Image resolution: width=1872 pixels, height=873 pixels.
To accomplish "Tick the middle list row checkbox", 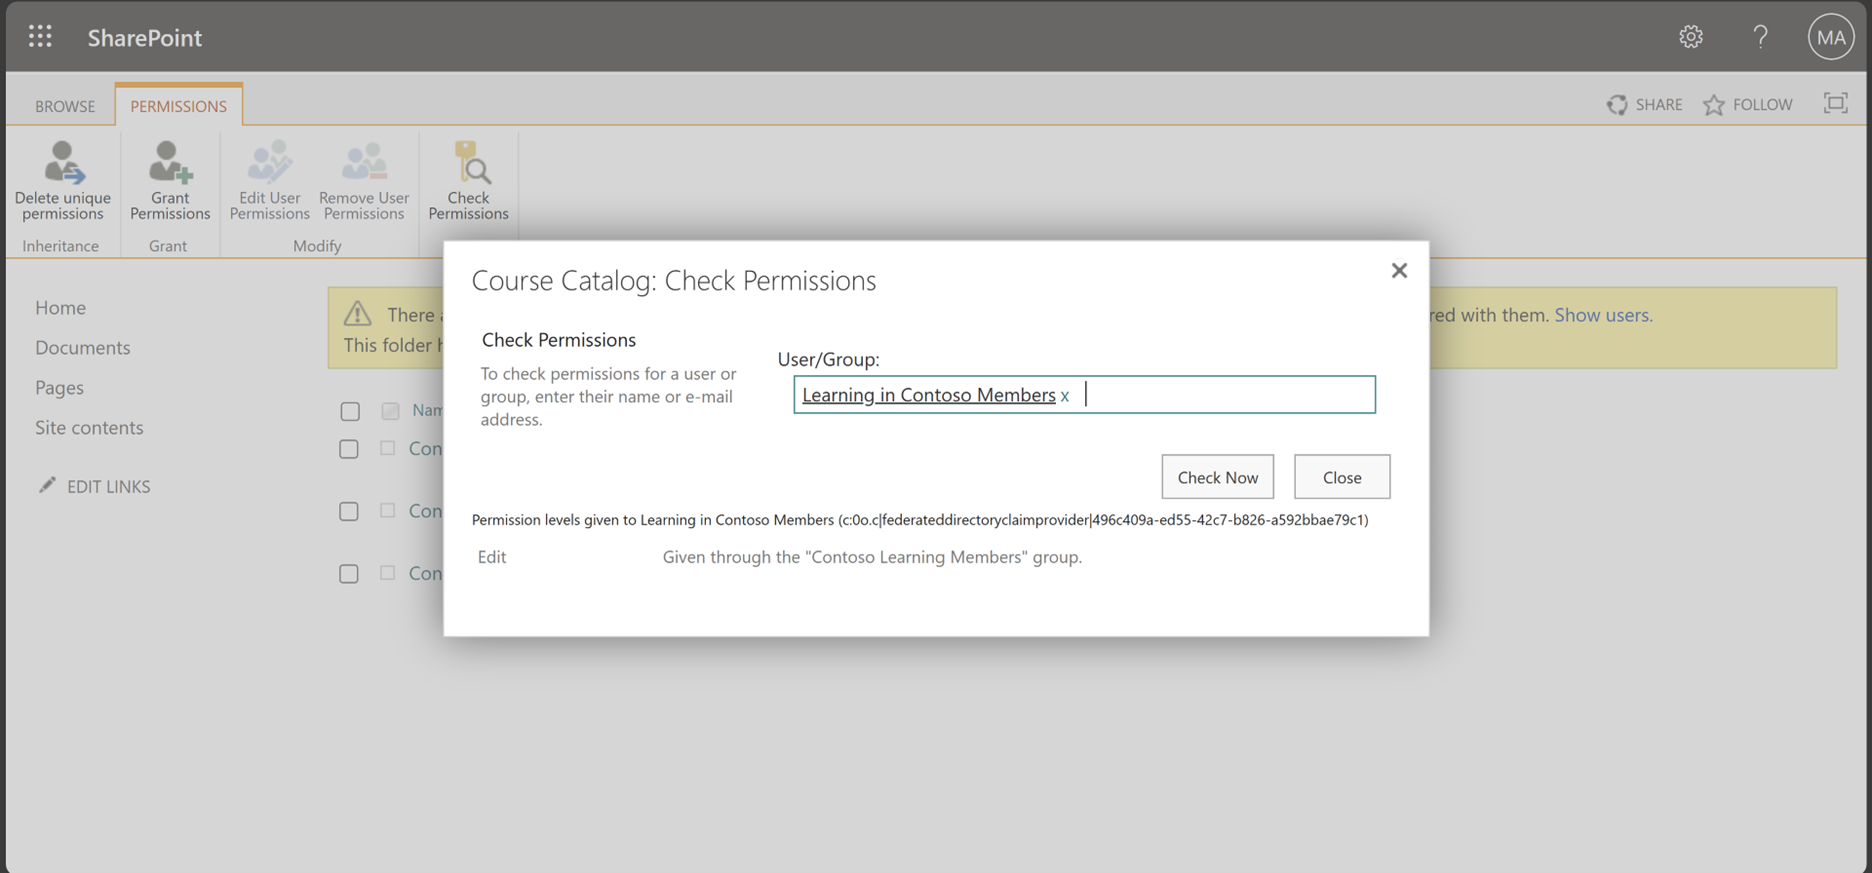I will (349, 511).
